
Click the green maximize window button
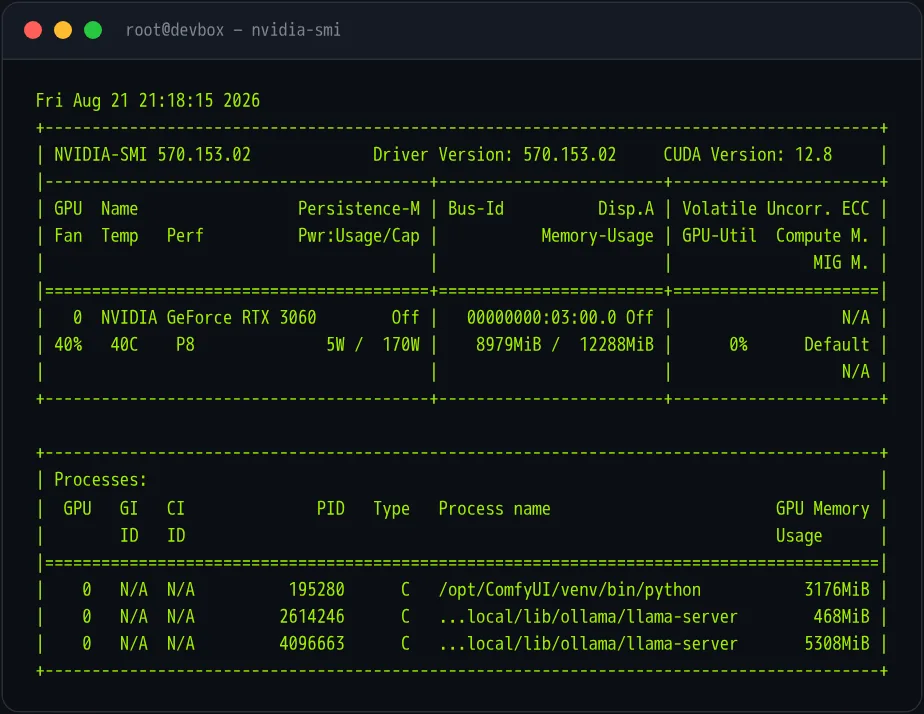(93, 30)
